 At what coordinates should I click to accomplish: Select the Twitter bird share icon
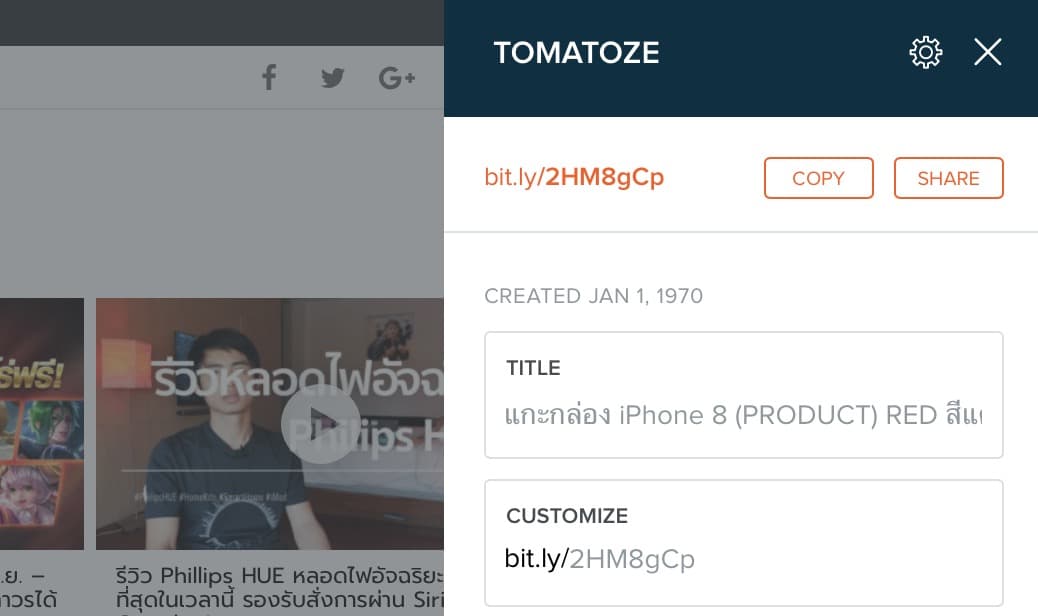332,77
